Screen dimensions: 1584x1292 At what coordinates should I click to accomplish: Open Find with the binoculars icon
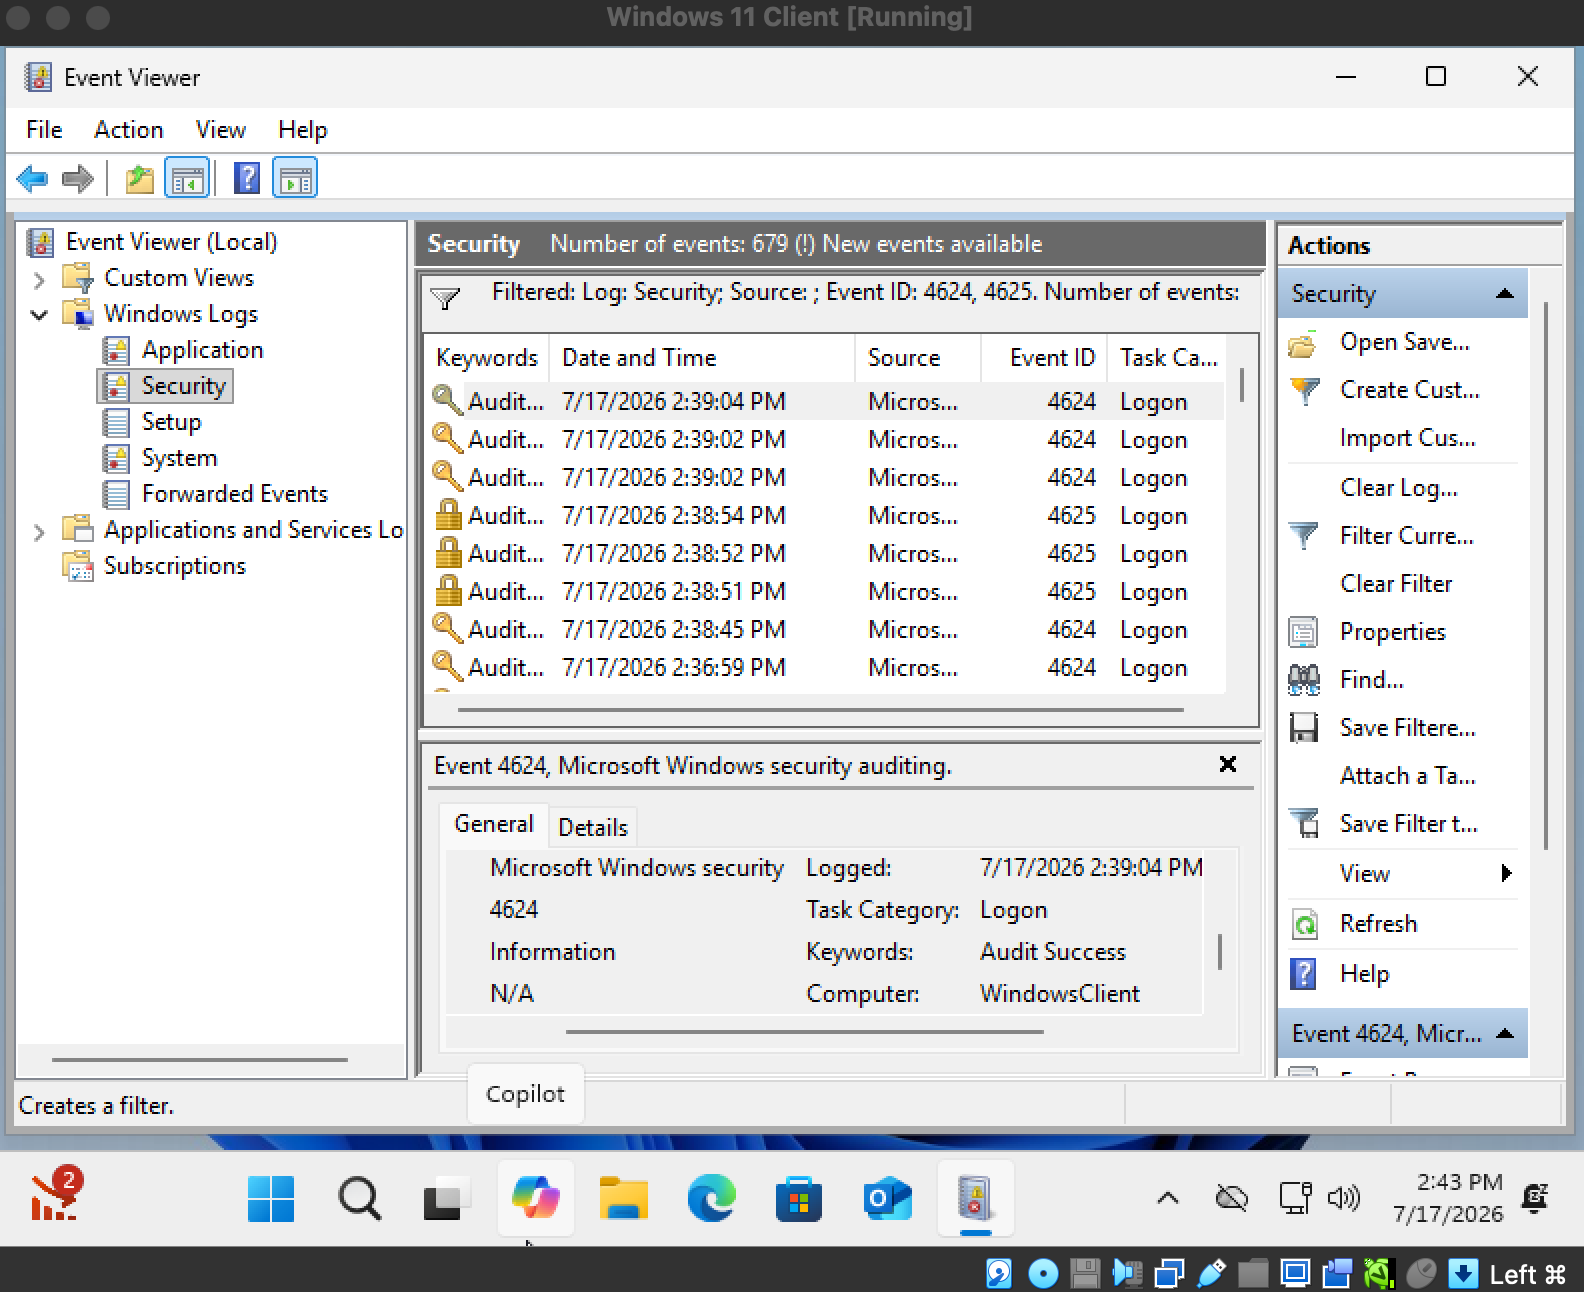pos(1303,680)
